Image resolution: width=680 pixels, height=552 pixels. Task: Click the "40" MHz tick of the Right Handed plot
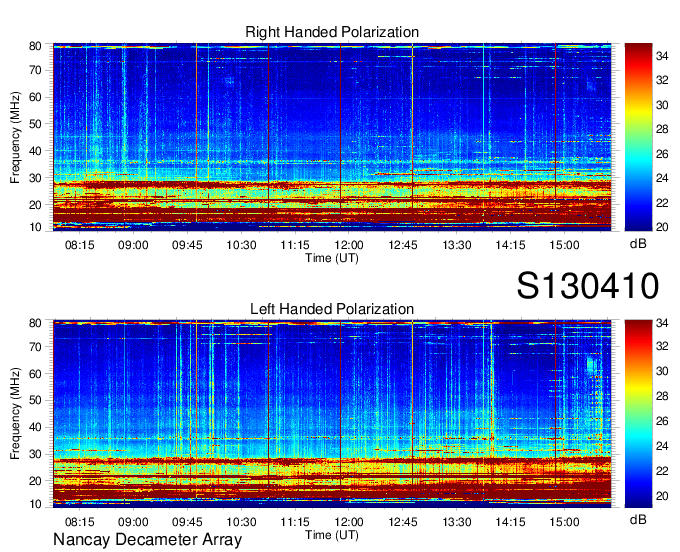pyautogui.click(x=35, y=151)
